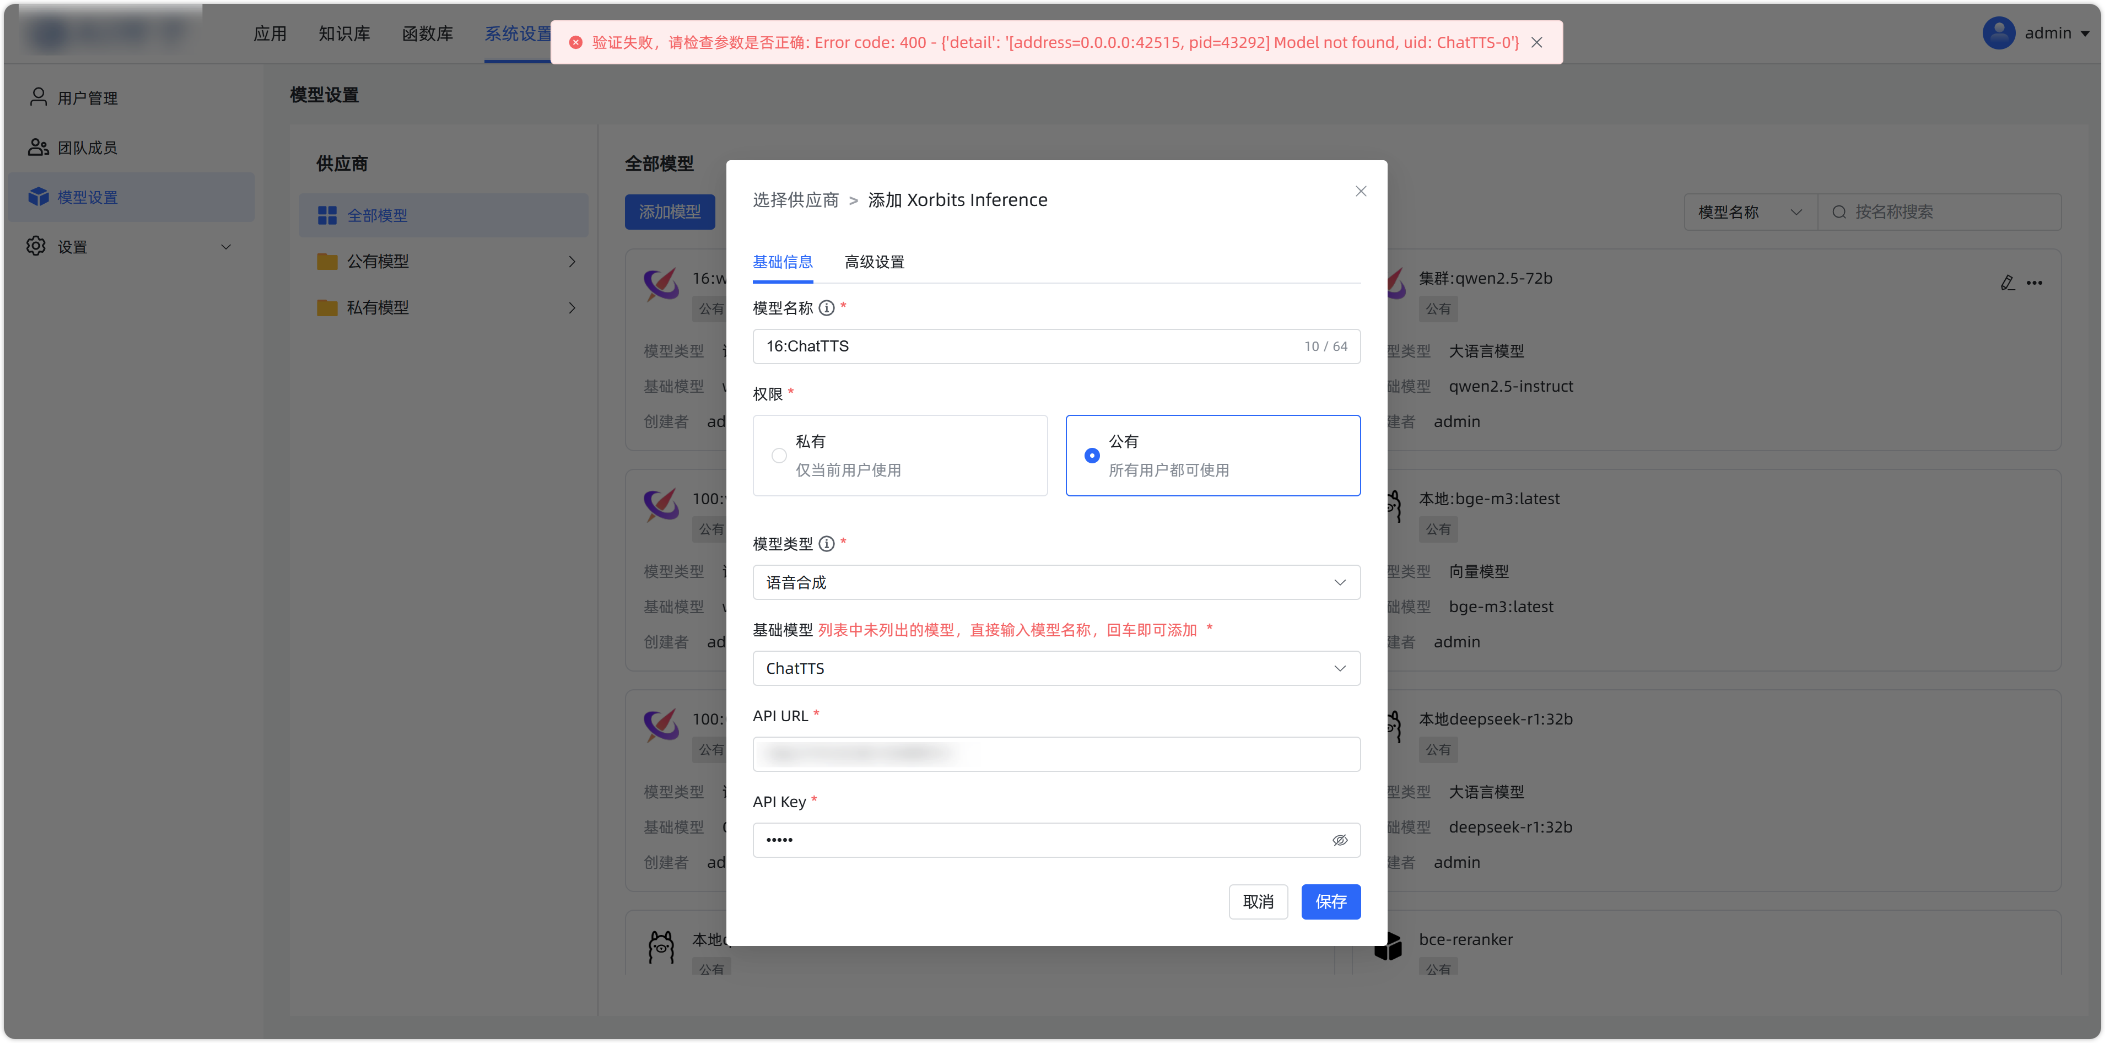Click the 保存 button
The image size is (2105, 1043).
pos(1330,902)
